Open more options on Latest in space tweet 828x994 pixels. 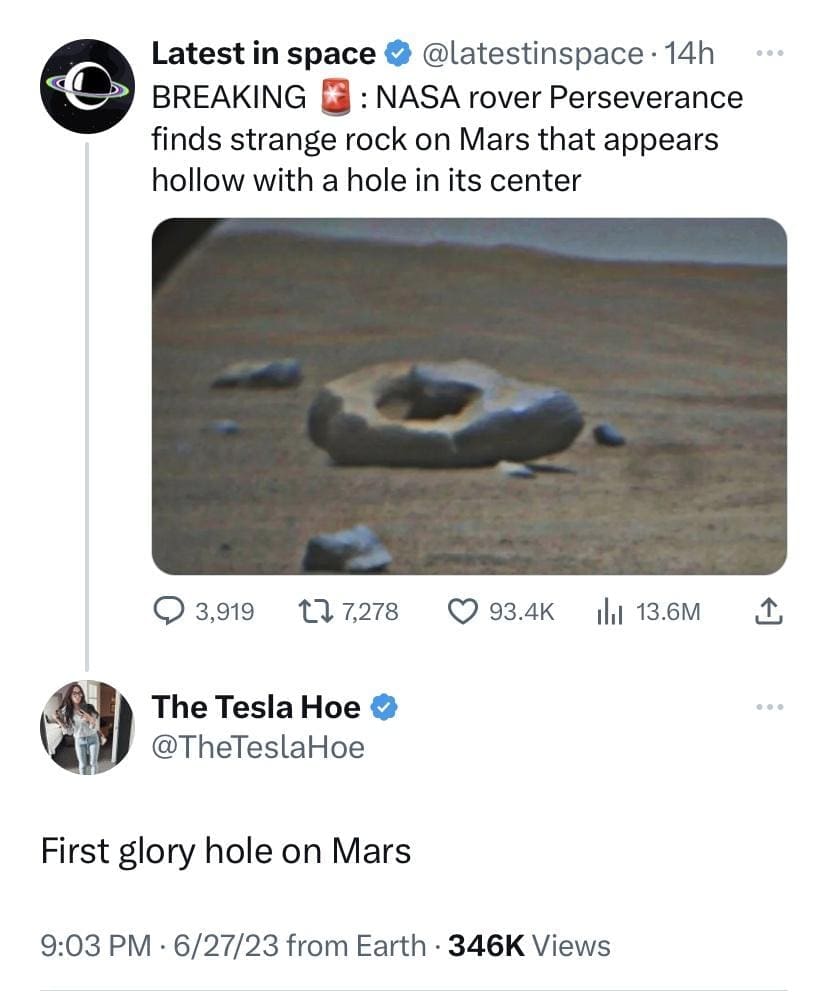click(770, 52)
